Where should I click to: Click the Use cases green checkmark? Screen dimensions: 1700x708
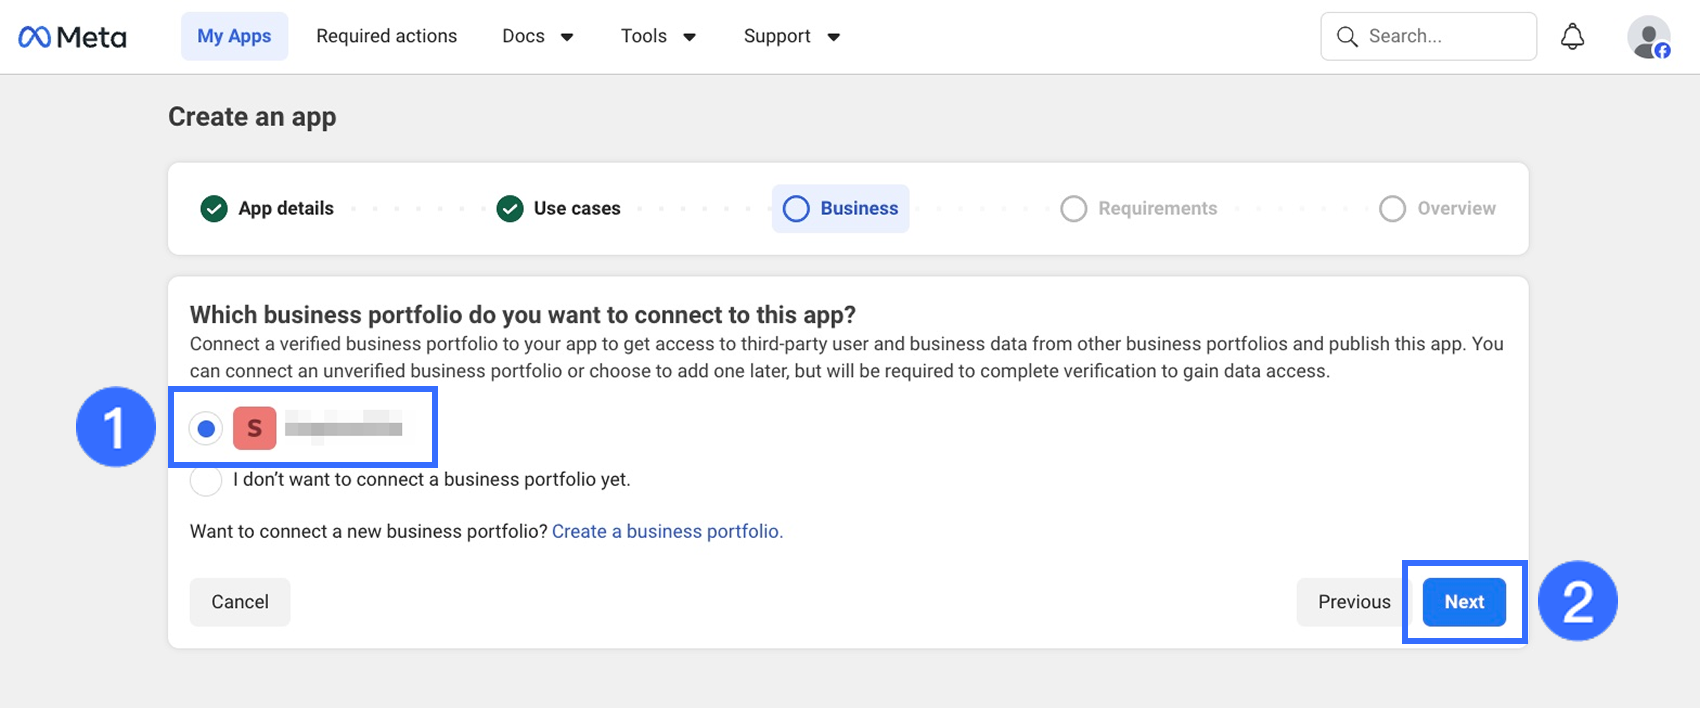(x=510, y=209)
